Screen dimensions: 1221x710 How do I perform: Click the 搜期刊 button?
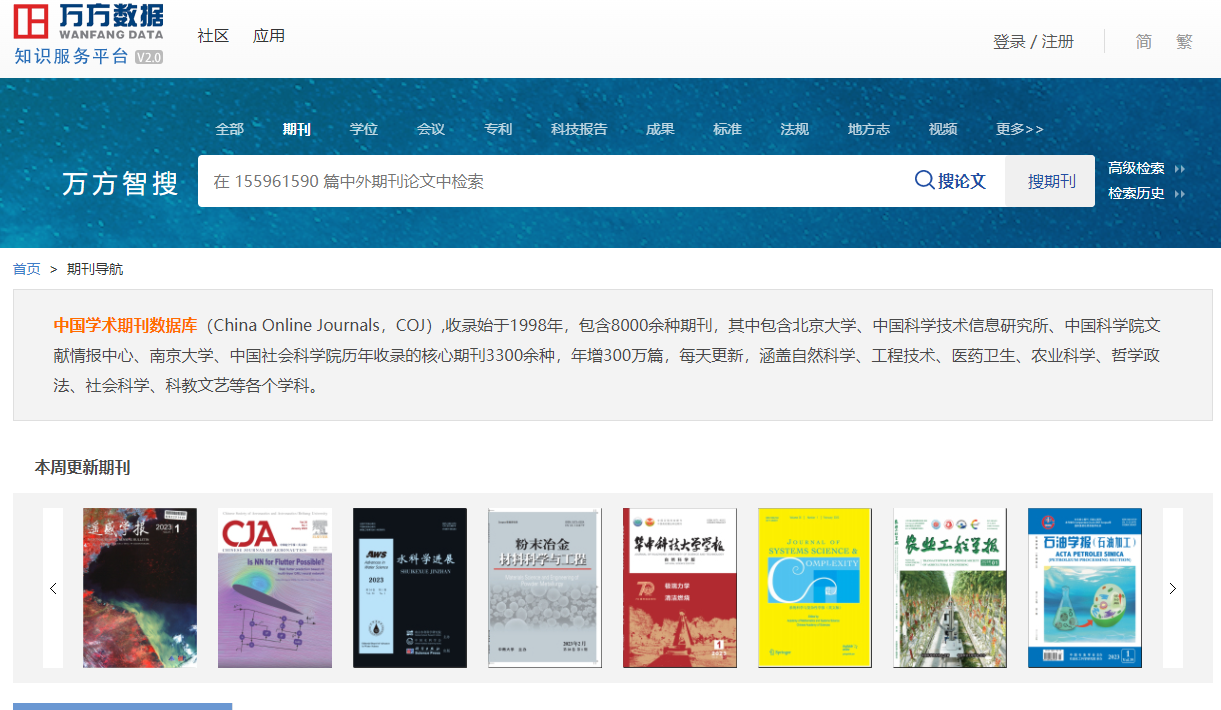tap(1051, 181)
